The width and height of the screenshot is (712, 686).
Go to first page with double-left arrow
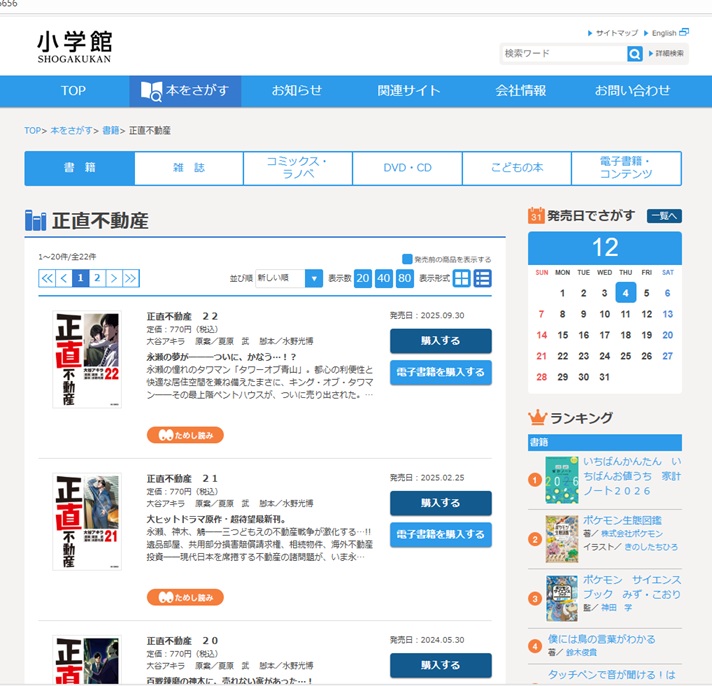click(47, 278)
